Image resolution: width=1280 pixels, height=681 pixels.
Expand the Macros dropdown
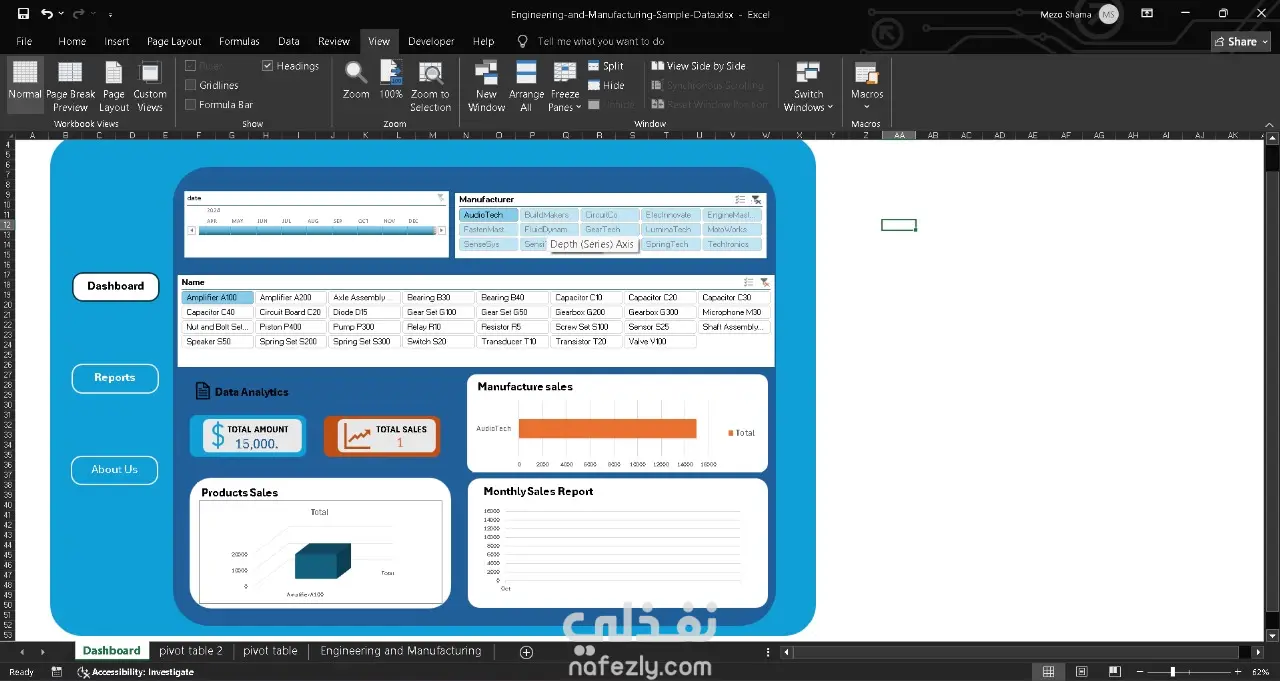pyautogui.click(x=867, y=107)
